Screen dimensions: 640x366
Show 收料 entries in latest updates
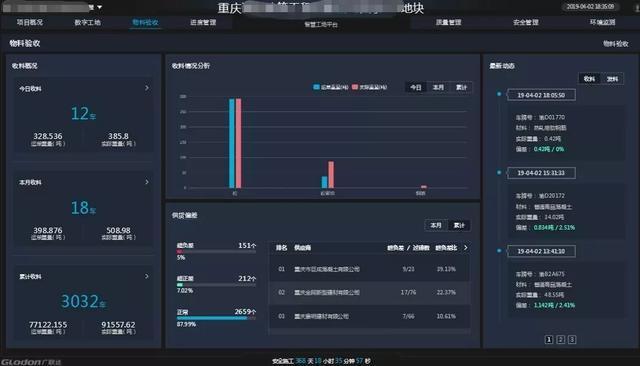pyautogui.click(x=589, y=79)
